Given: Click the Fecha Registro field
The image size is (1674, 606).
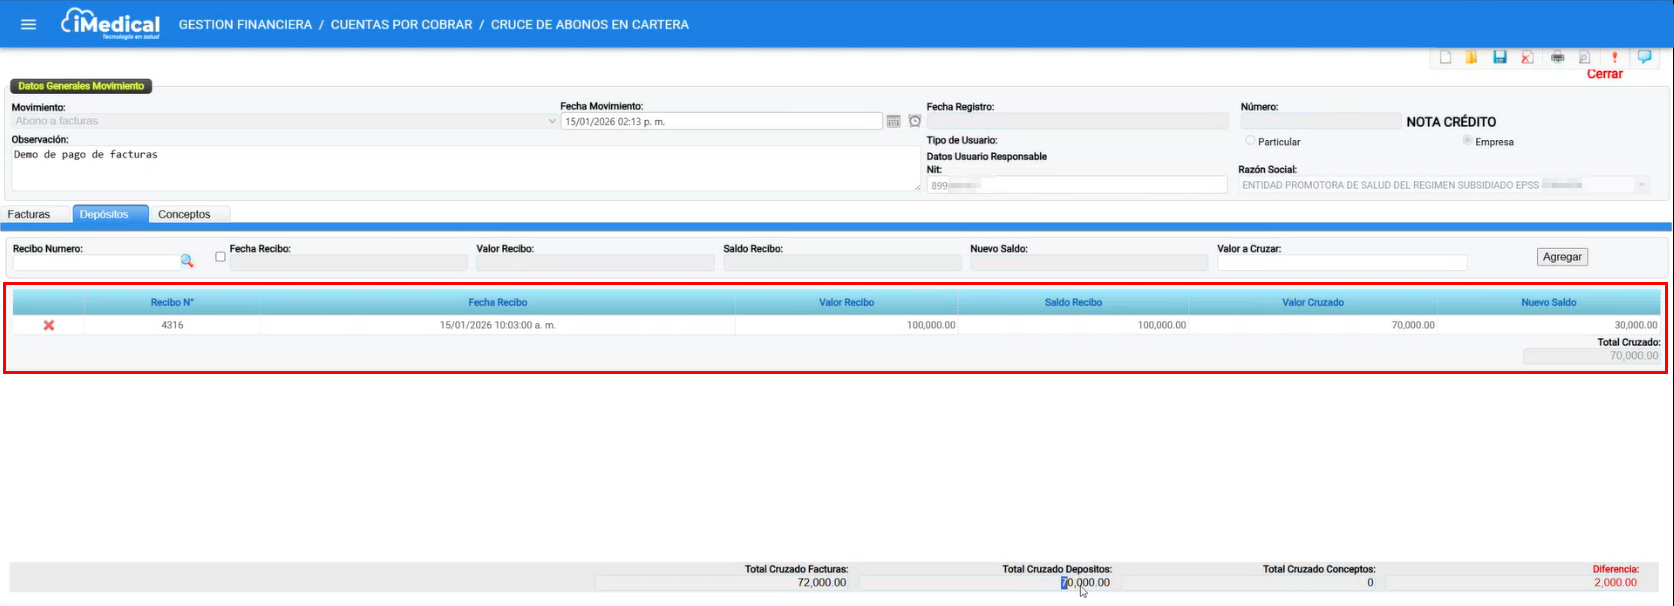Looking at the screenshot, I should [1077, 121].
